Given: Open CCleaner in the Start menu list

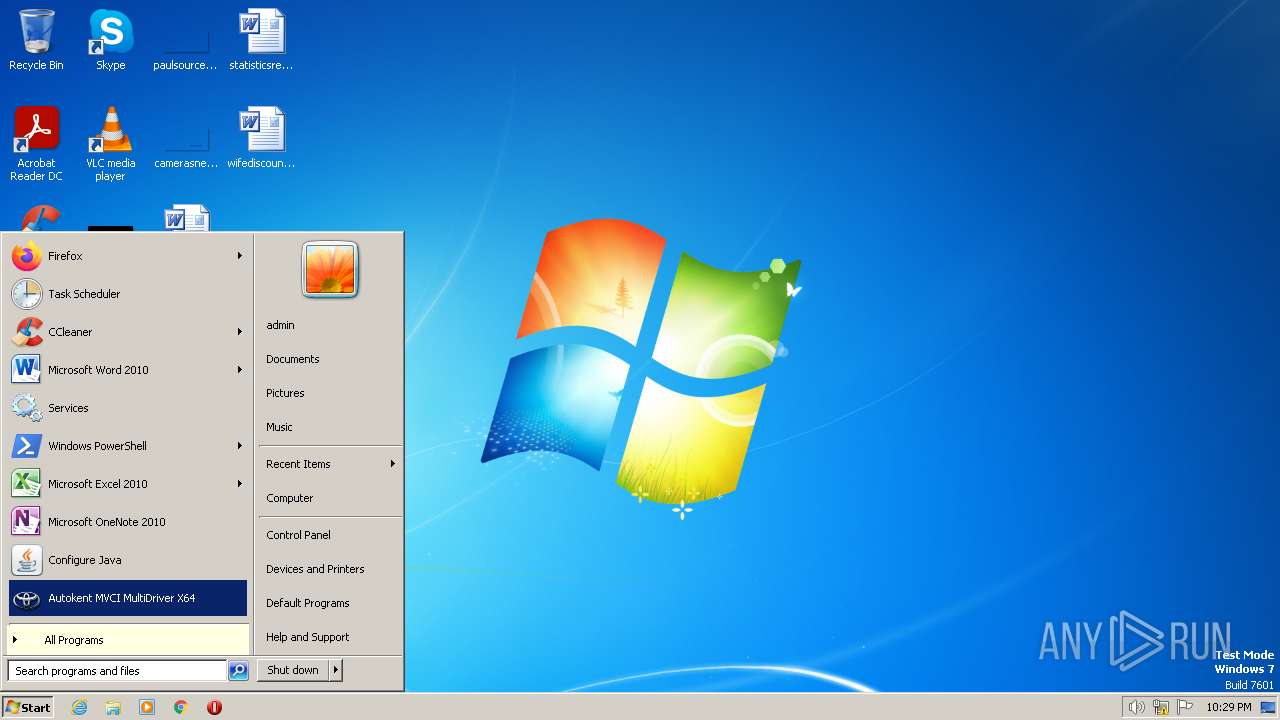Looking at the screenshot, I should [128, 332].
